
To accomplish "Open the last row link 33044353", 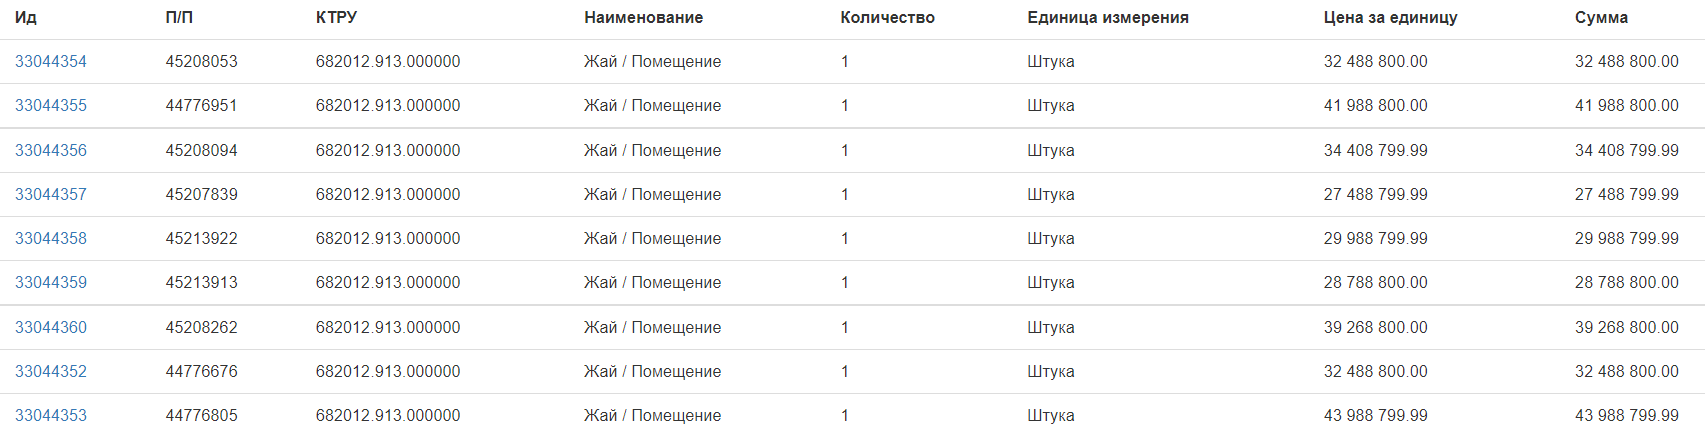I will point(51,416).
